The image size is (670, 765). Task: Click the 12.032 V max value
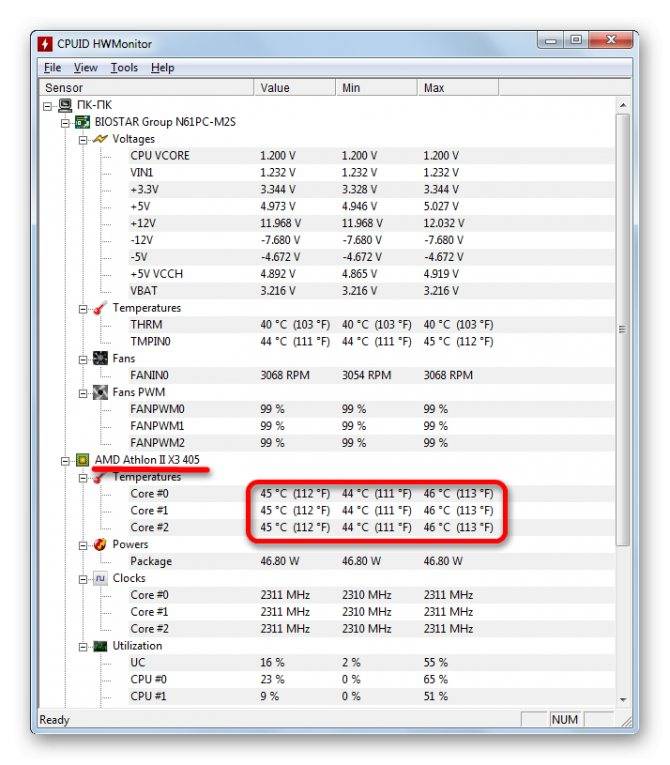[x=444, y=223]
